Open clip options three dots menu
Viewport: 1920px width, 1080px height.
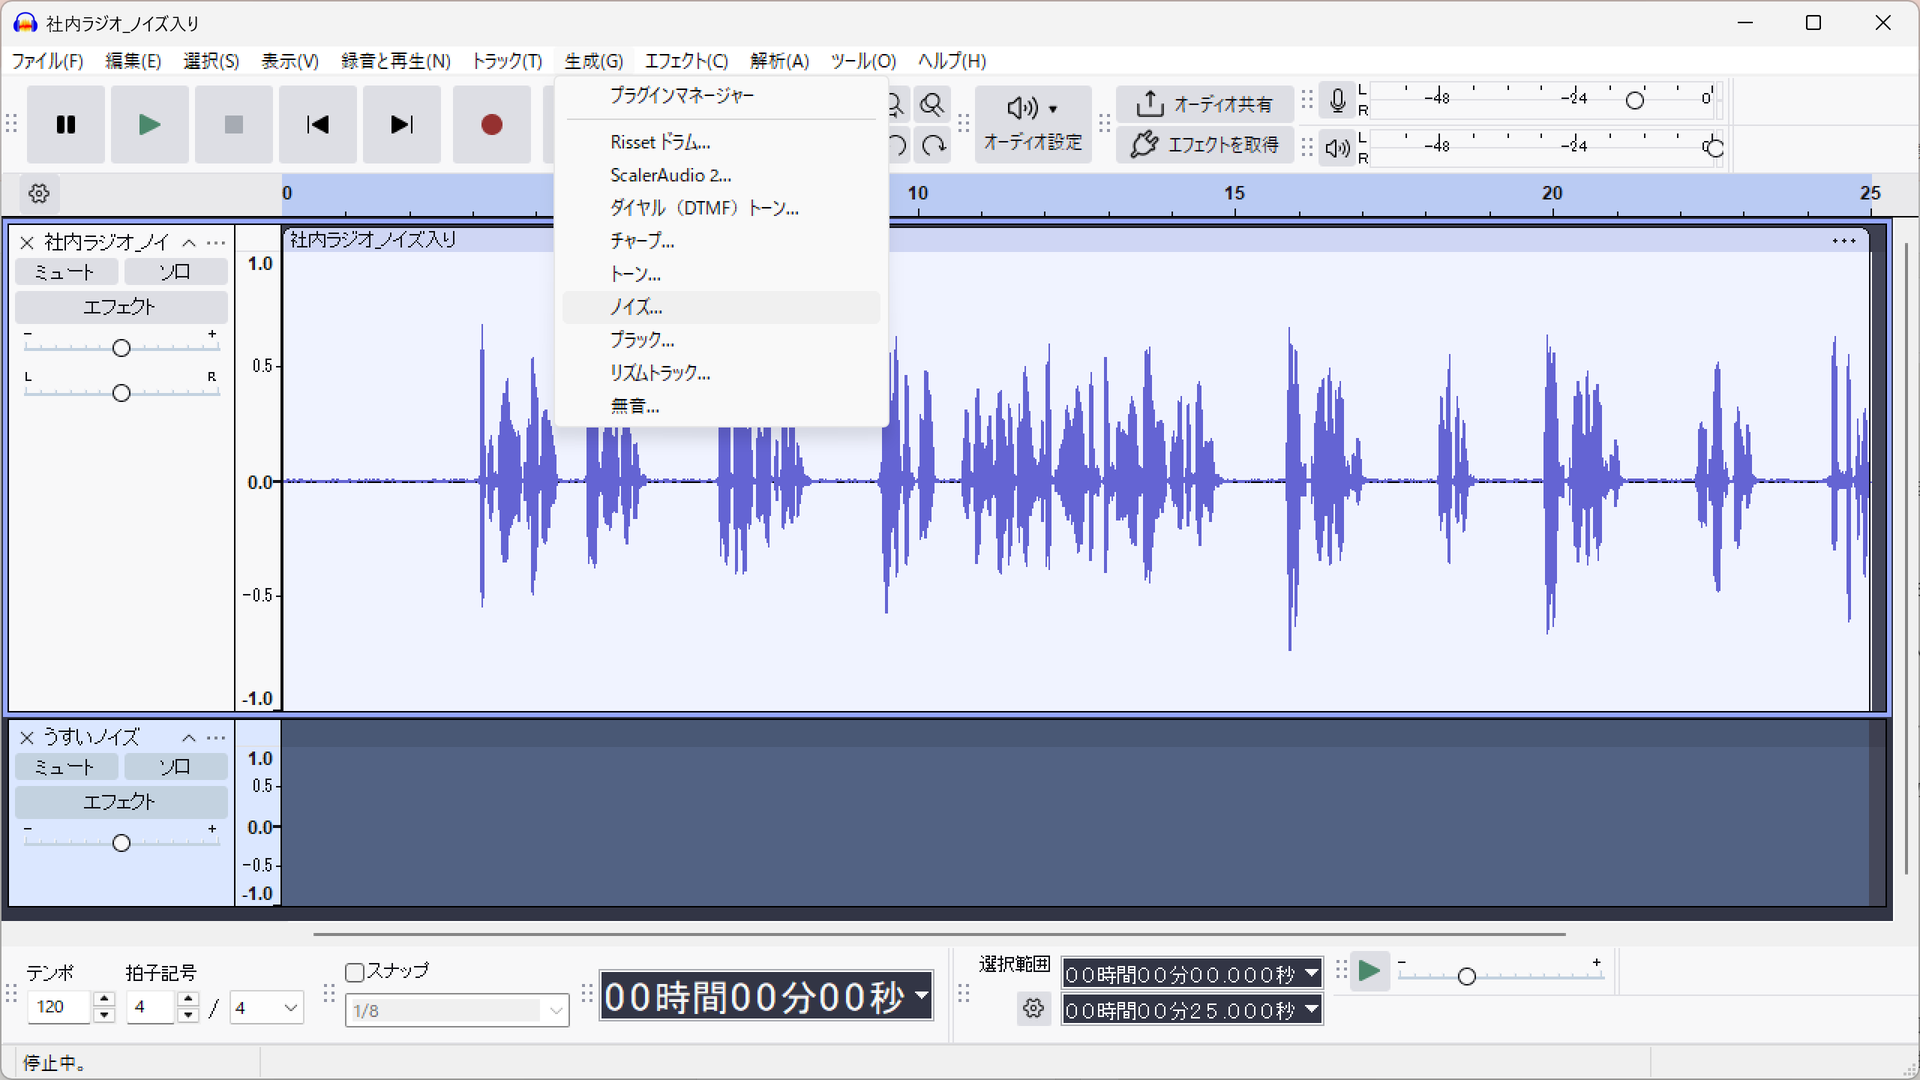point(1844,241)
